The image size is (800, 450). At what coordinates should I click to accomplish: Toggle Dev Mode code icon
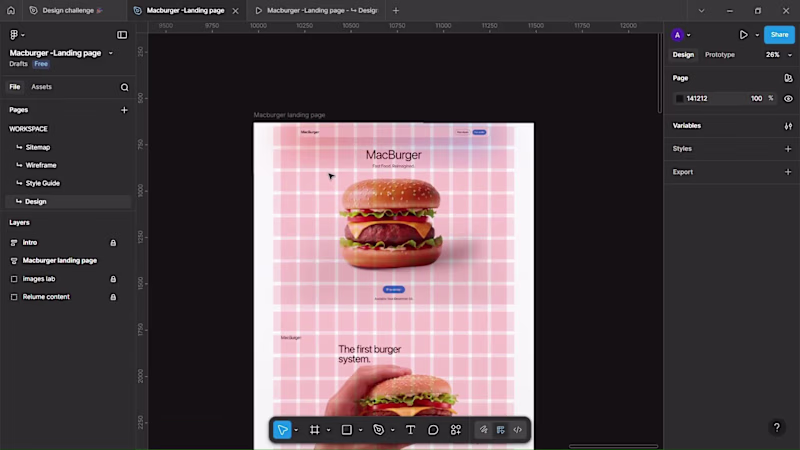tap(518, 430)
